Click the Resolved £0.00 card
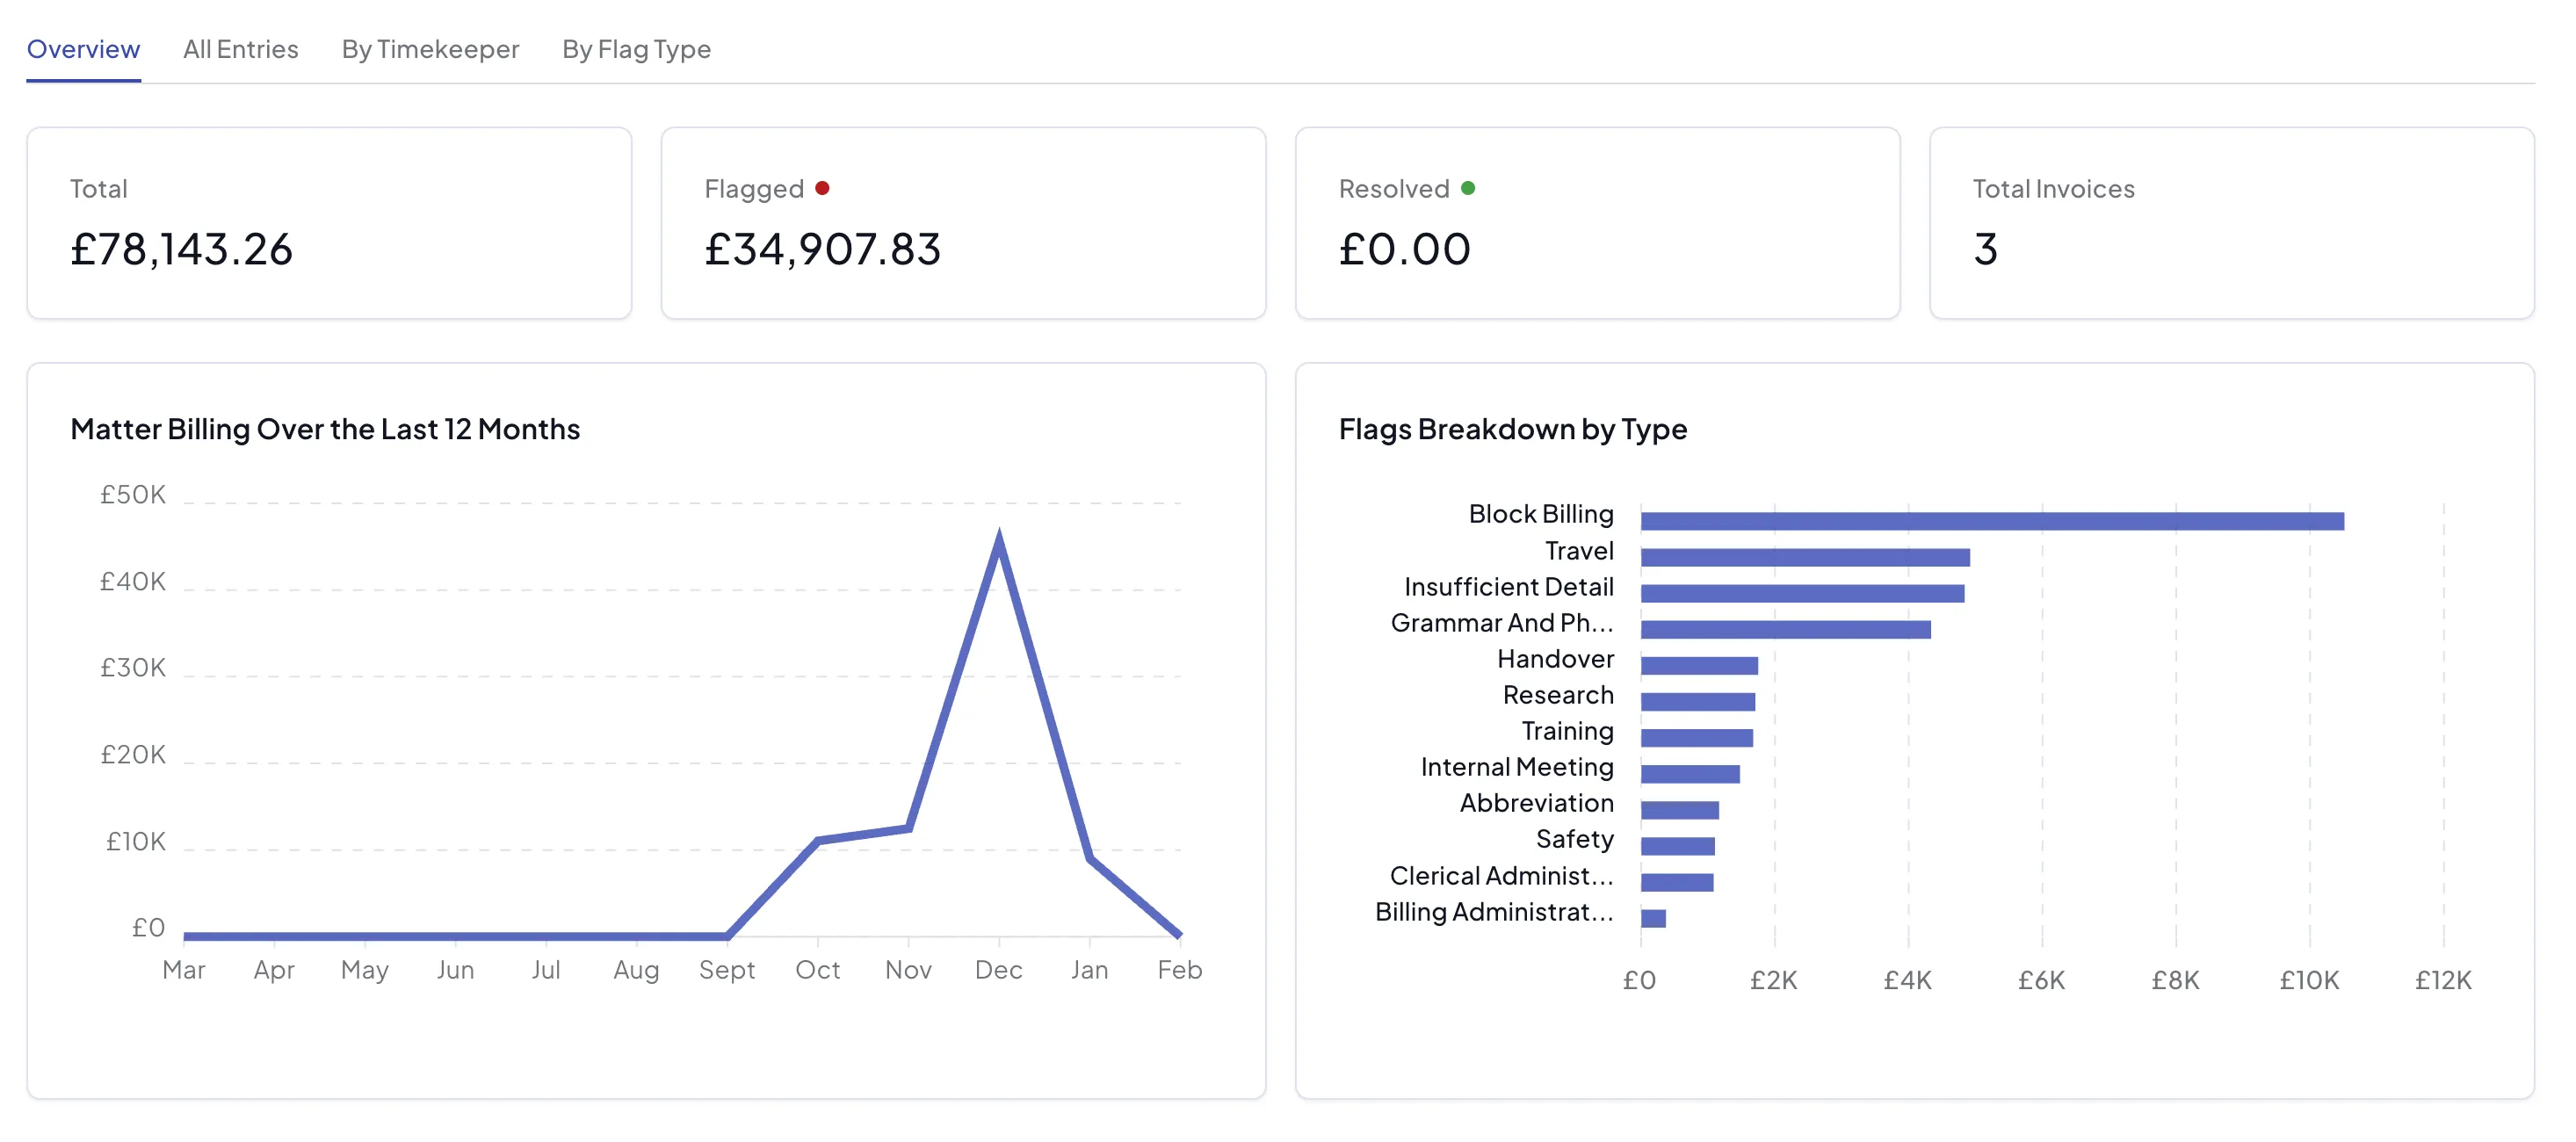 point(1597,223)
